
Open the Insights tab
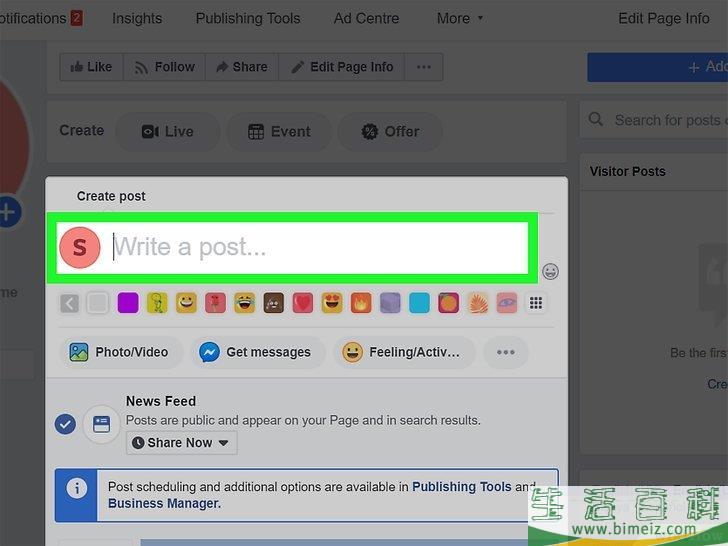(137, 18)
